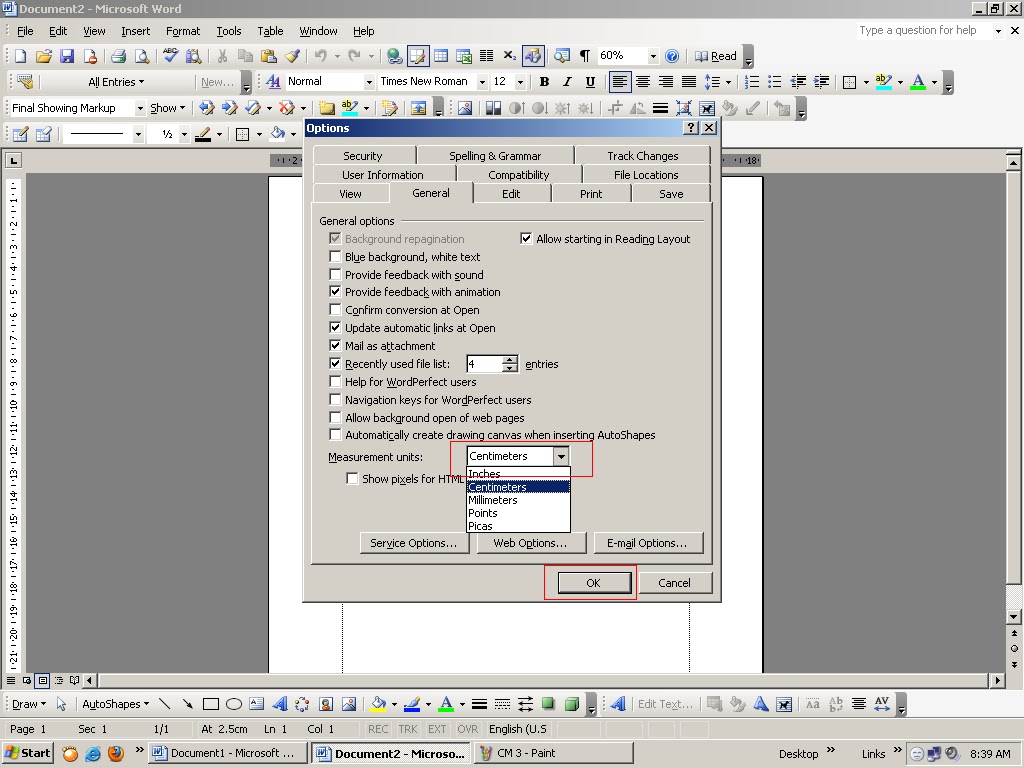
Task: Check Blue background, white text
Action: click(x=335, y=257)
